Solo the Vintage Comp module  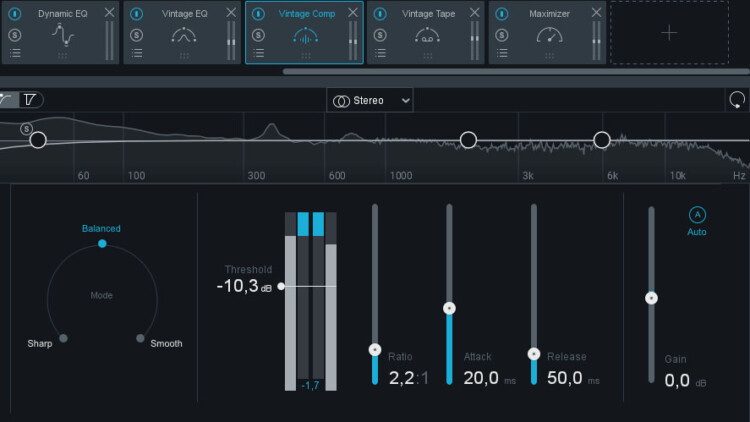click(x=258, y=35)
